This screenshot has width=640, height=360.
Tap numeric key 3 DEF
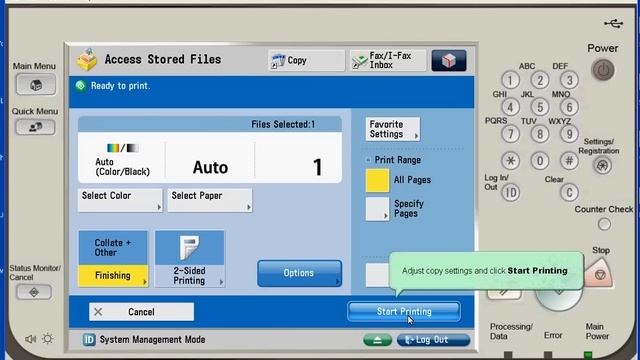pos(569,80)
